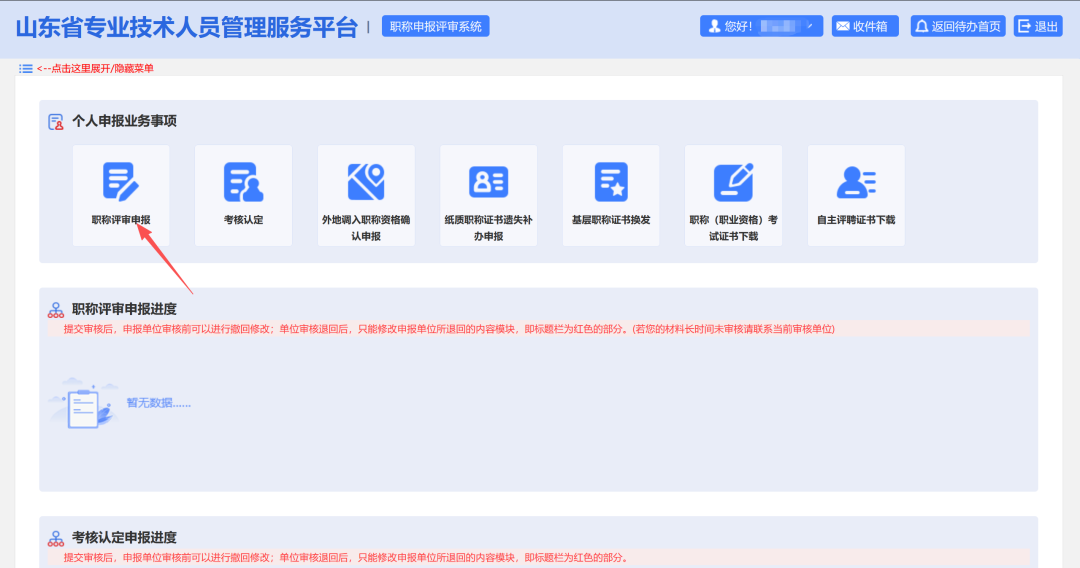Open the 收件箱 inbox

tap(865, 26)
